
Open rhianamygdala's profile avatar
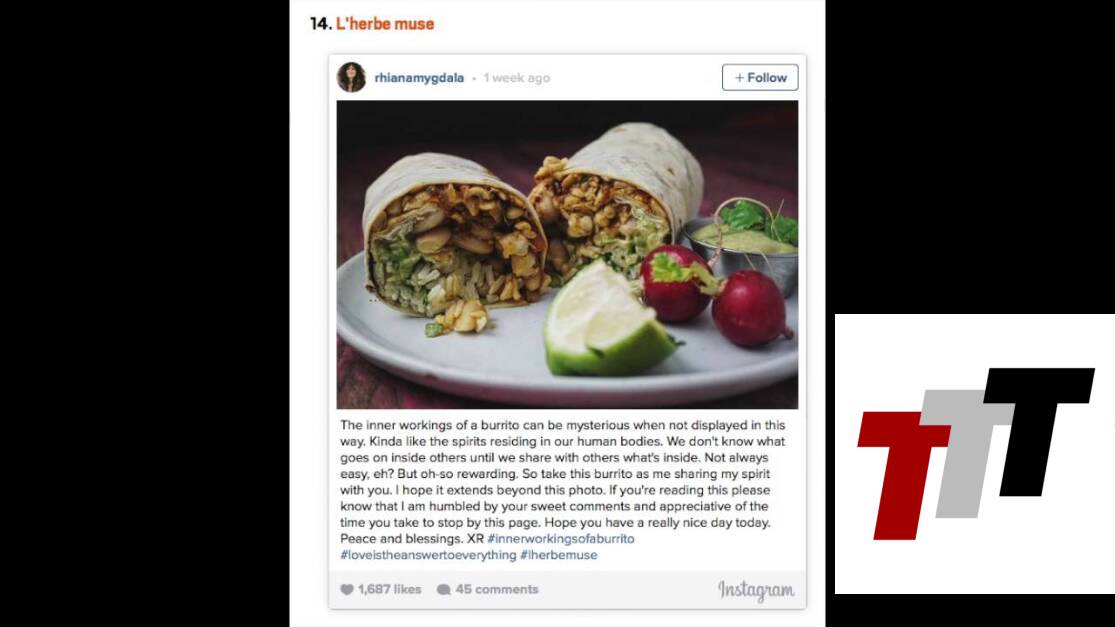(351, 77)
